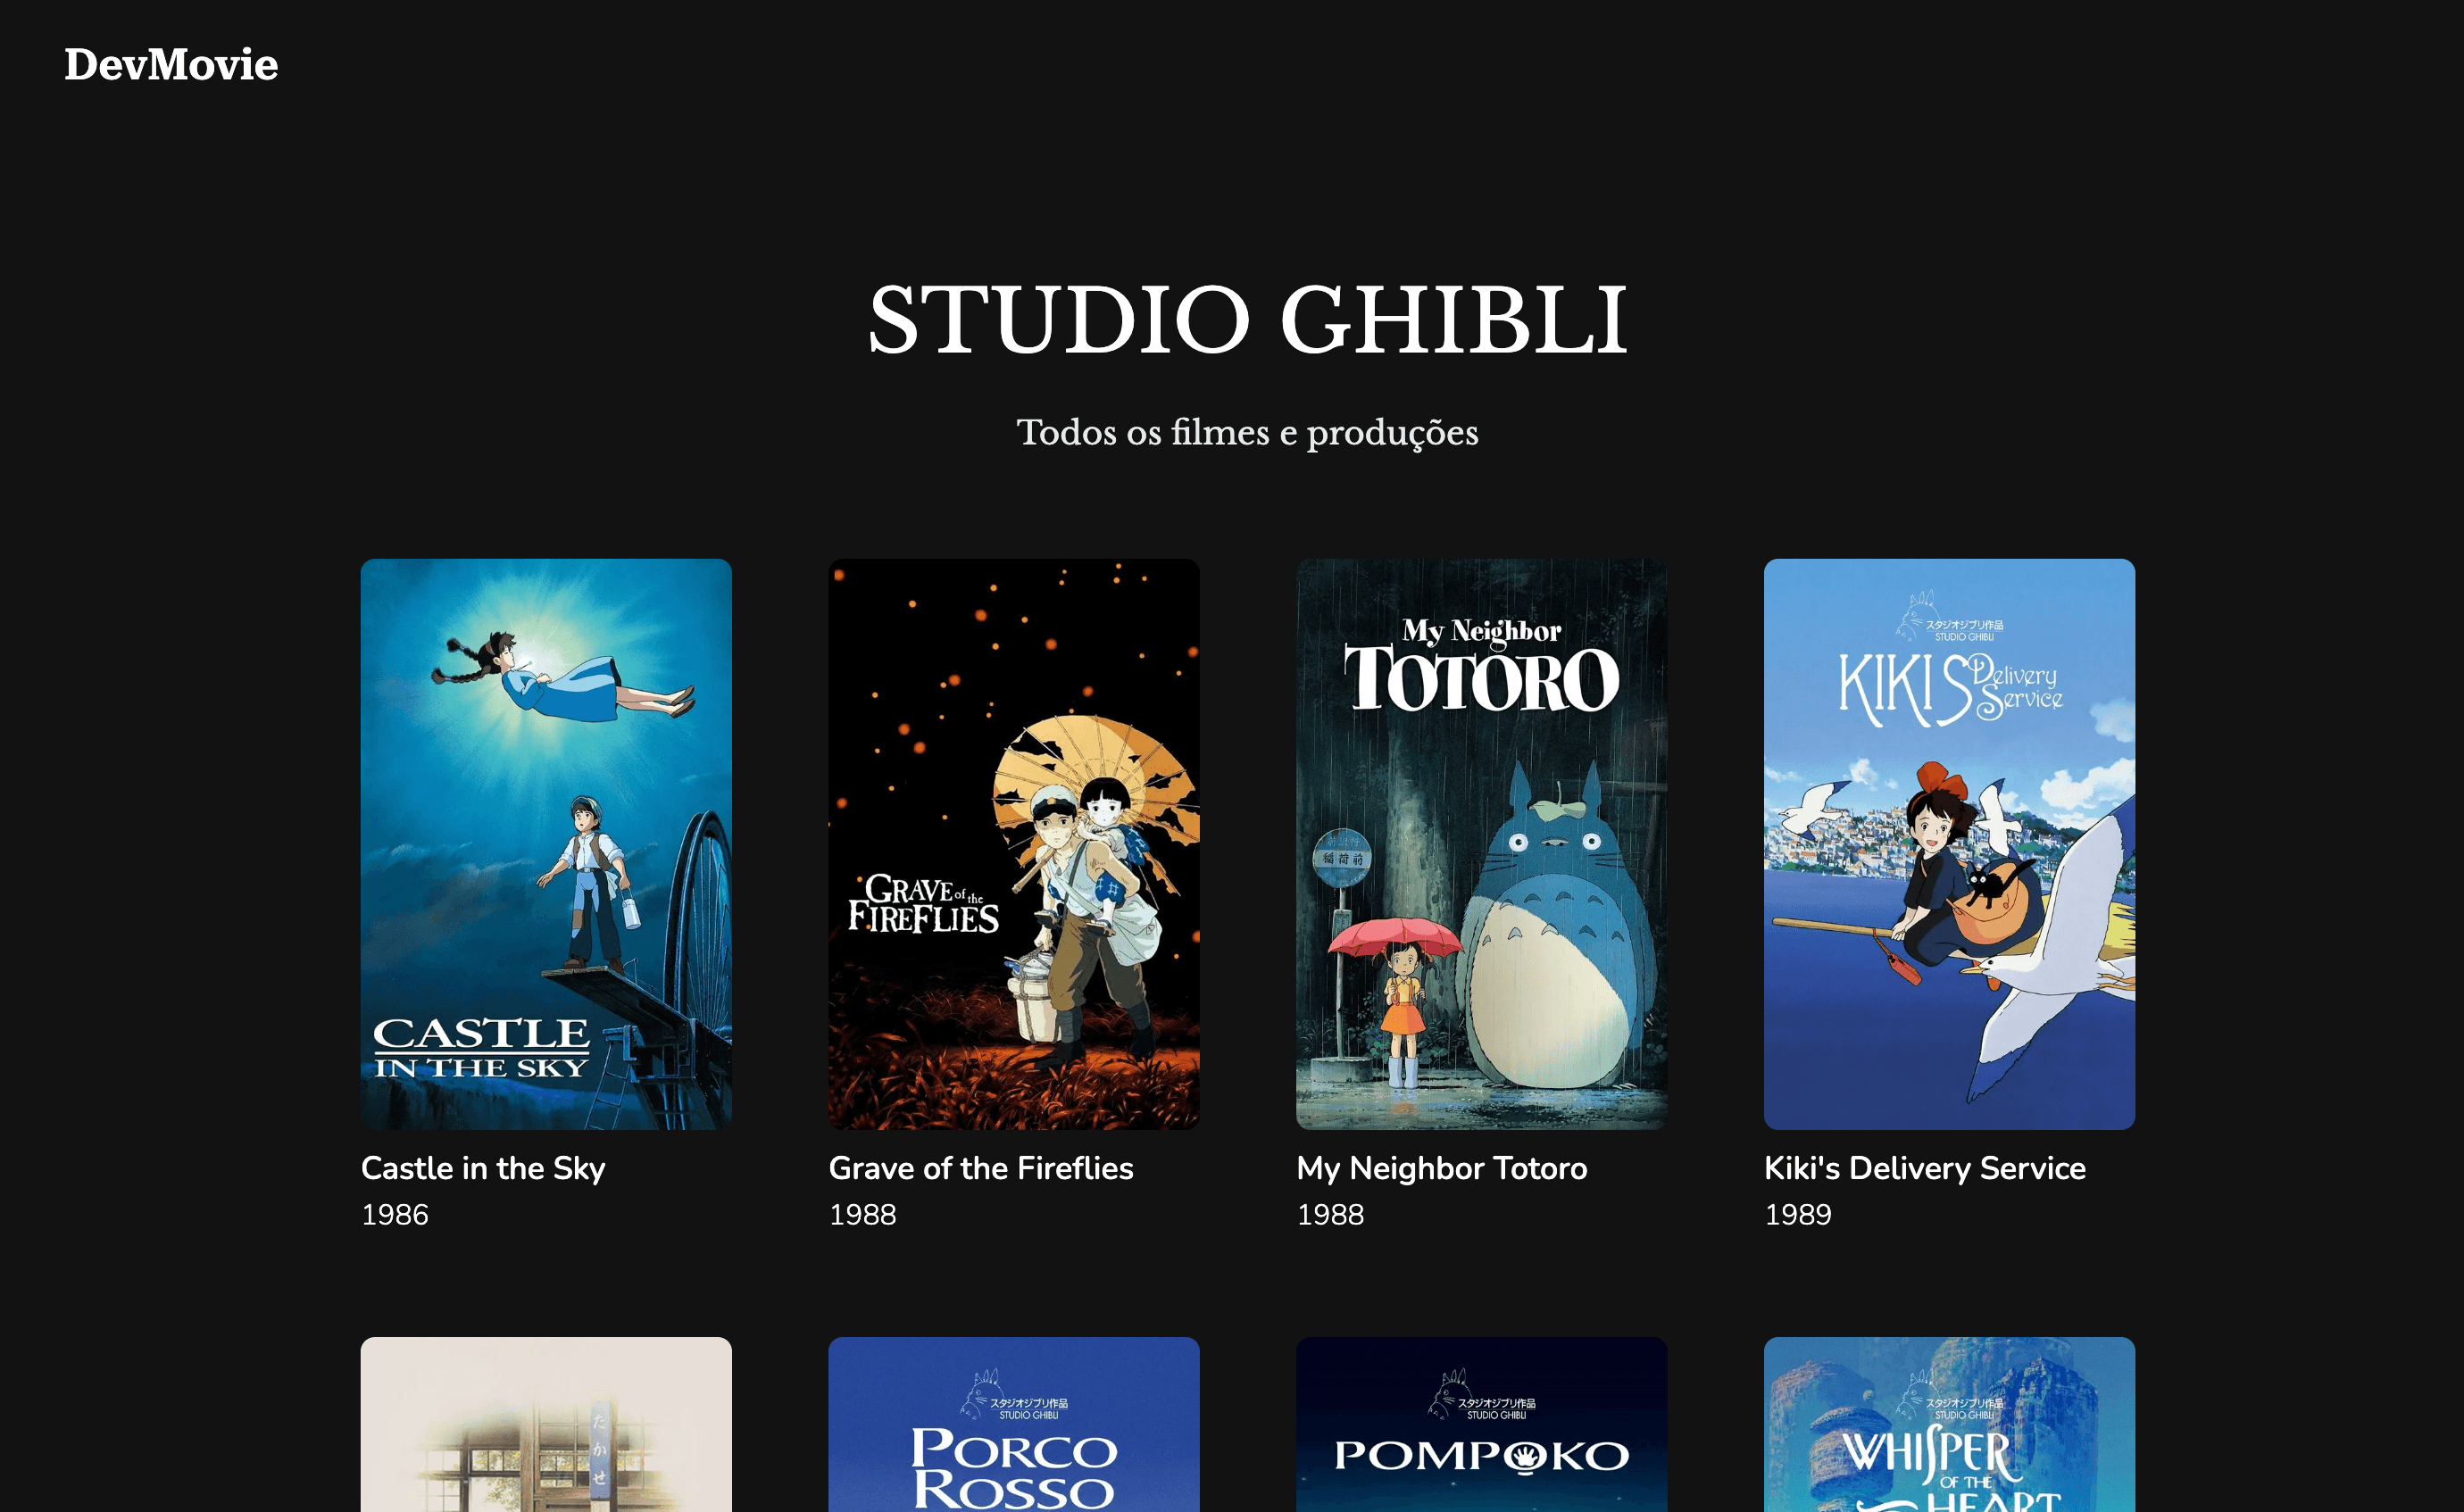Select the Whisper of the Heart poster
The height and width of the screenshot is (1512, 2464).
(x=1950, y=1425)
